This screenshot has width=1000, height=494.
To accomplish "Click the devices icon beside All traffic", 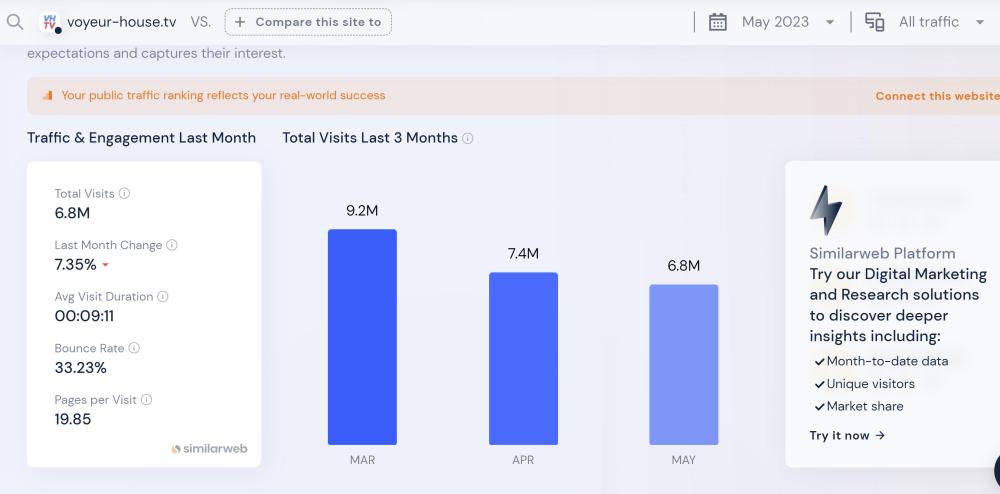I will (x=874, y=22).
